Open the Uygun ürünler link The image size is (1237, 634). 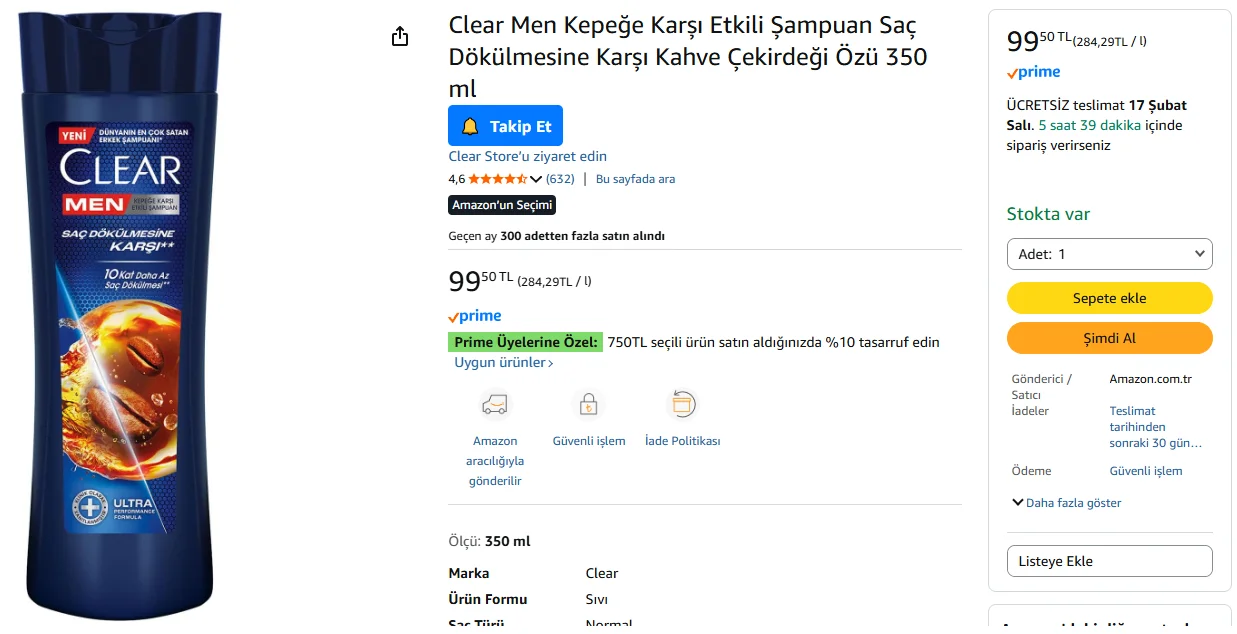504,363
